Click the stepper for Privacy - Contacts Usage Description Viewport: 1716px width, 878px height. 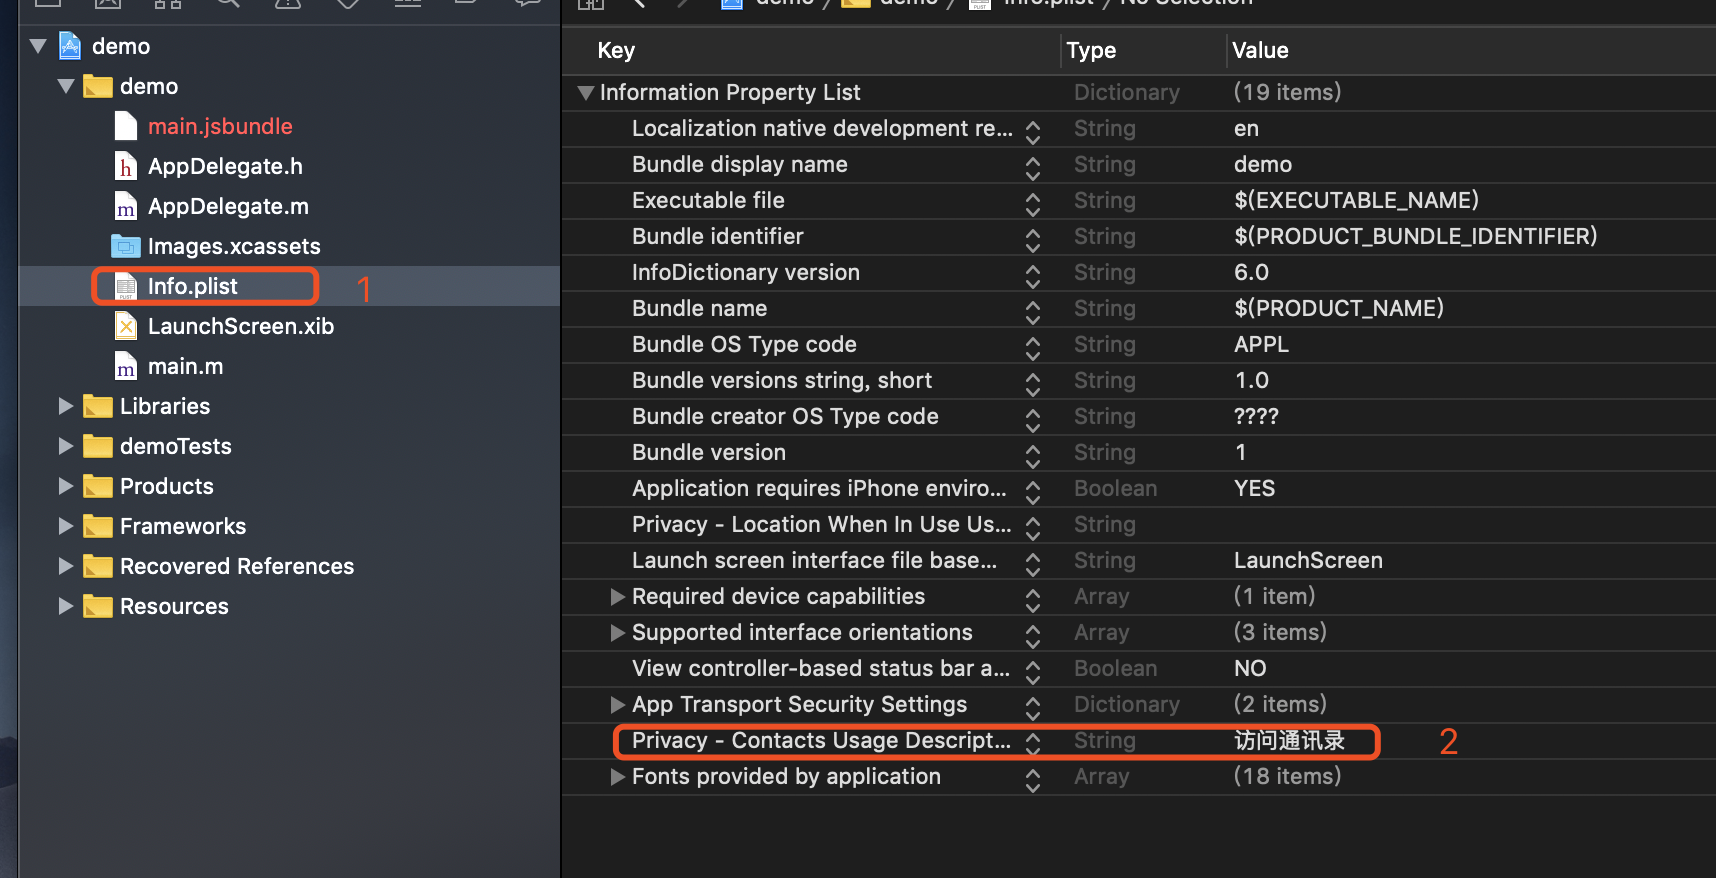point(1033,742)
